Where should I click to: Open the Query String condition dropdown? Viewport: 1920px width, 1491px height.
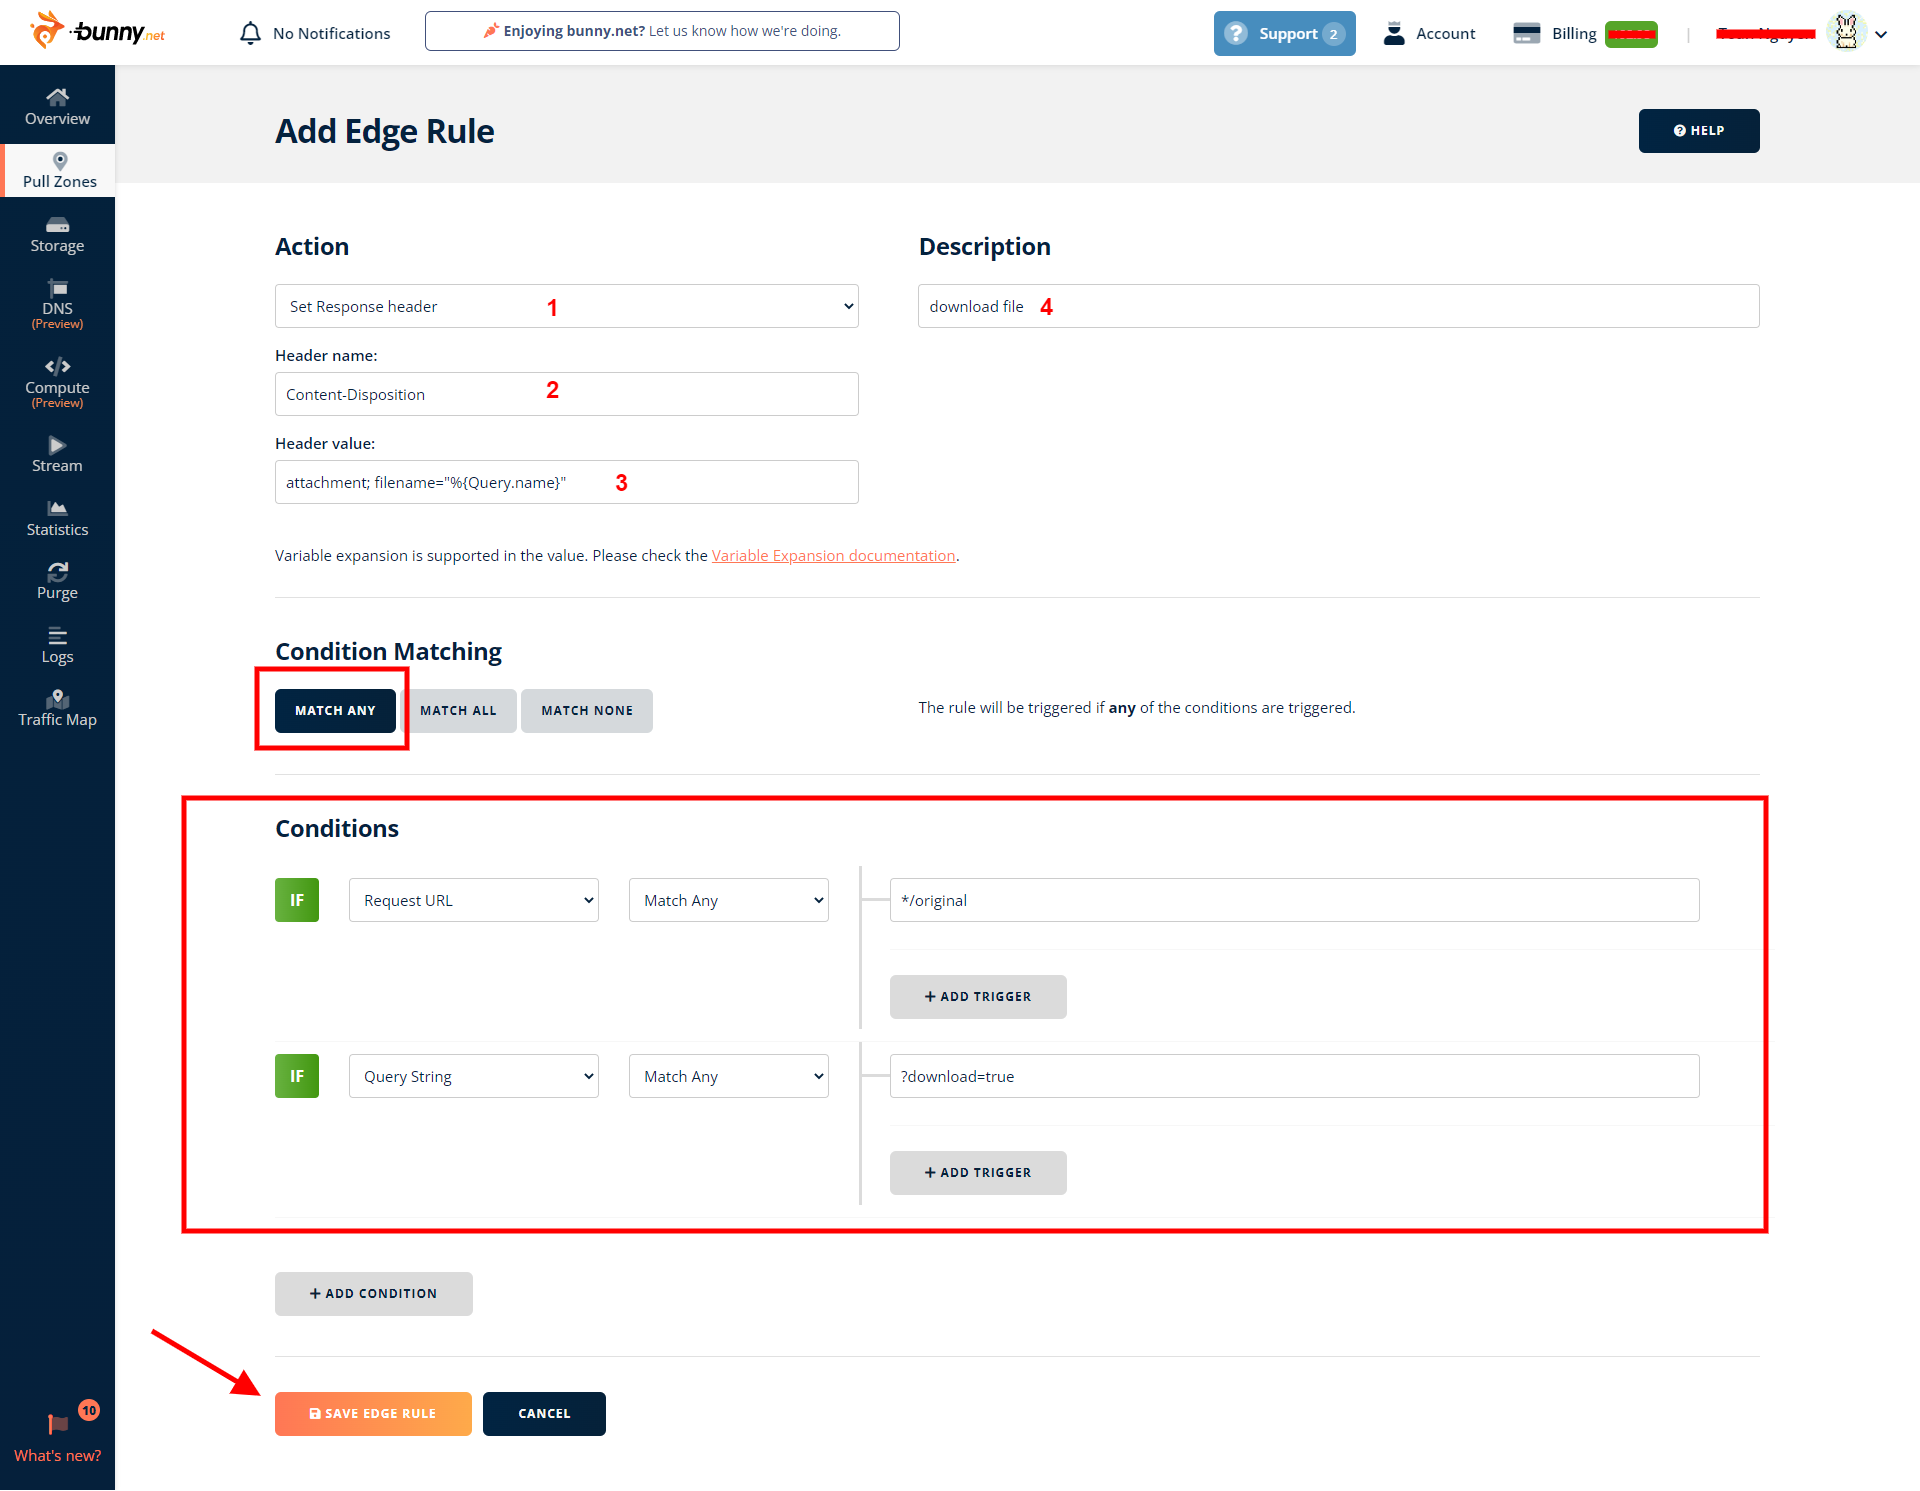[473, 1076]
